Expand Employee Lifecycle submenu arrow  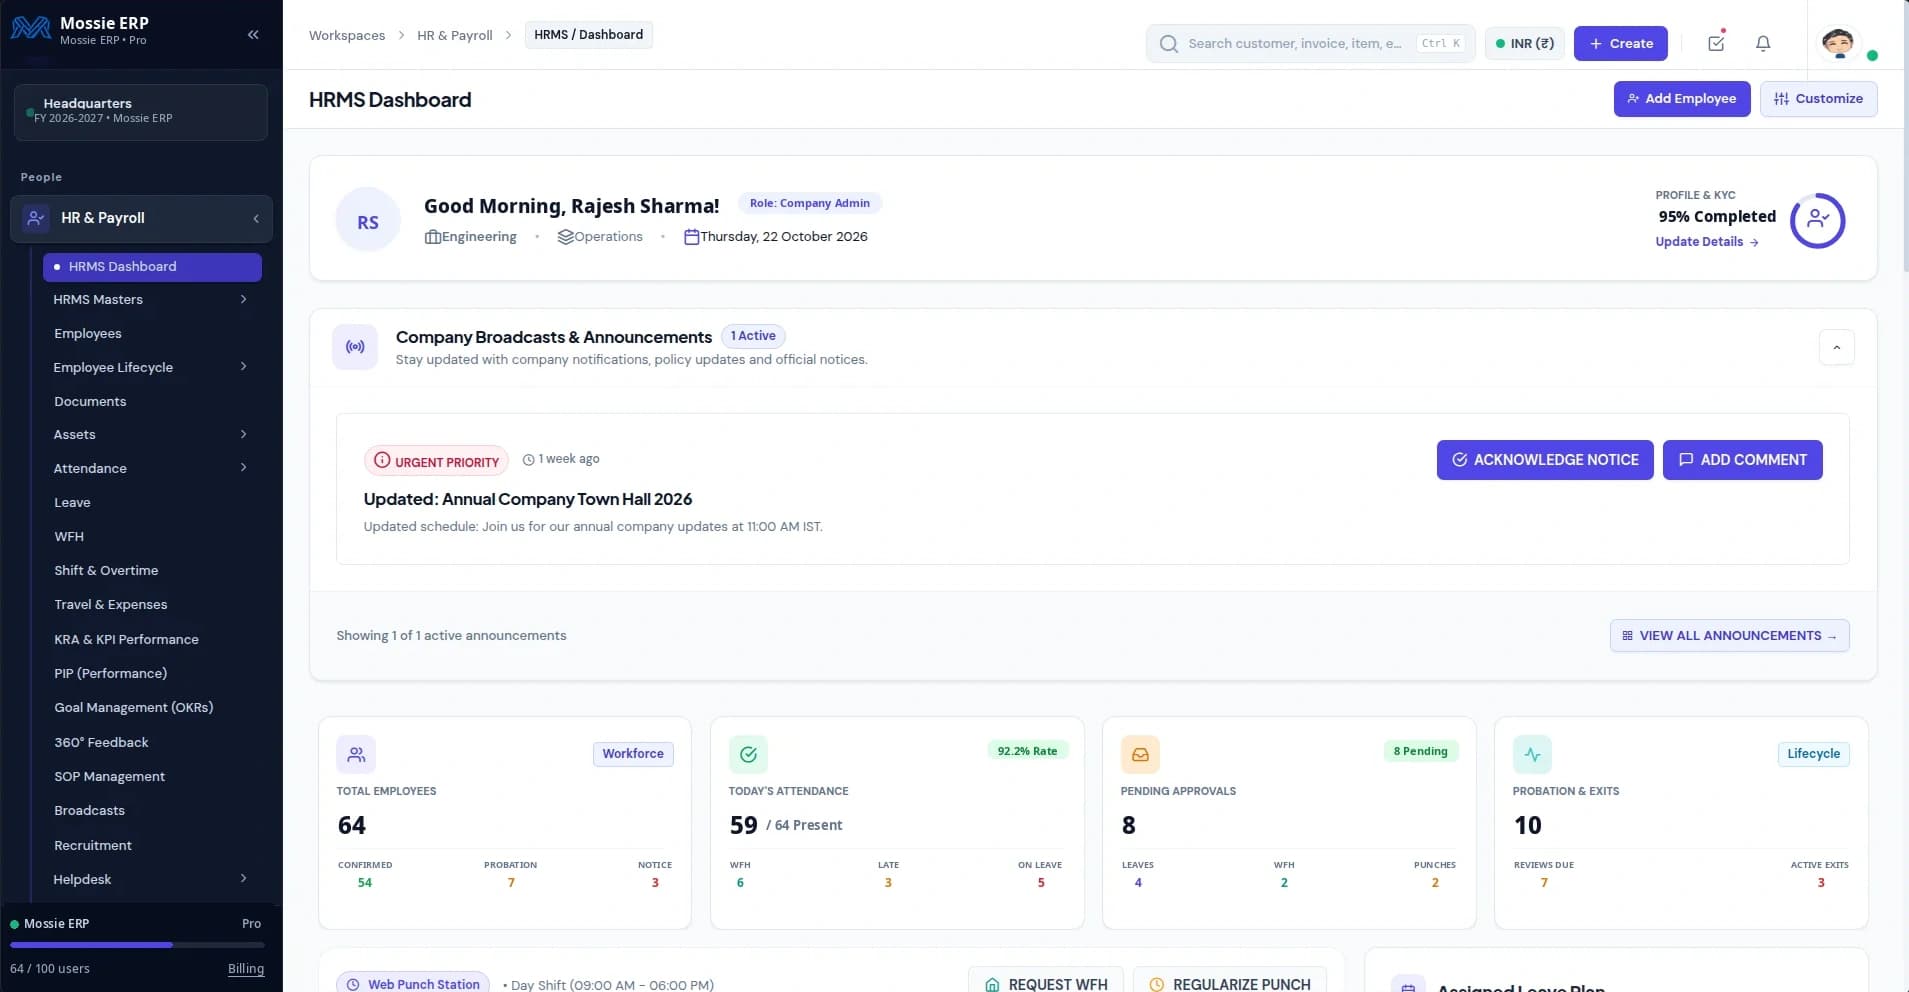(x=243, y=367)
